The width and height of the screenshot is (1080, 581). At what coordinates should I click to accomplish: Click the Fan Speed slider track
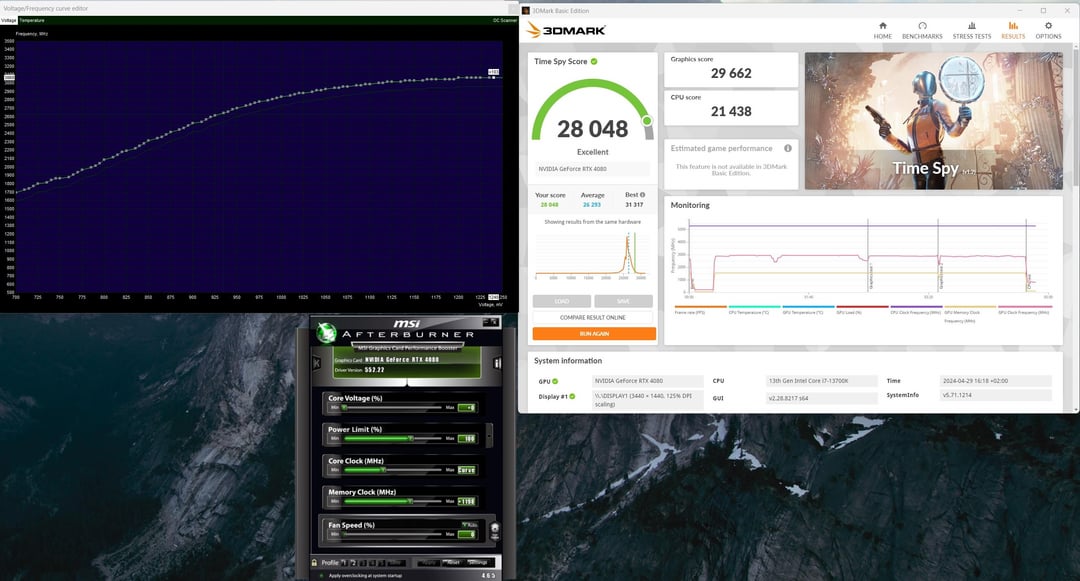(x=393, y=534)
